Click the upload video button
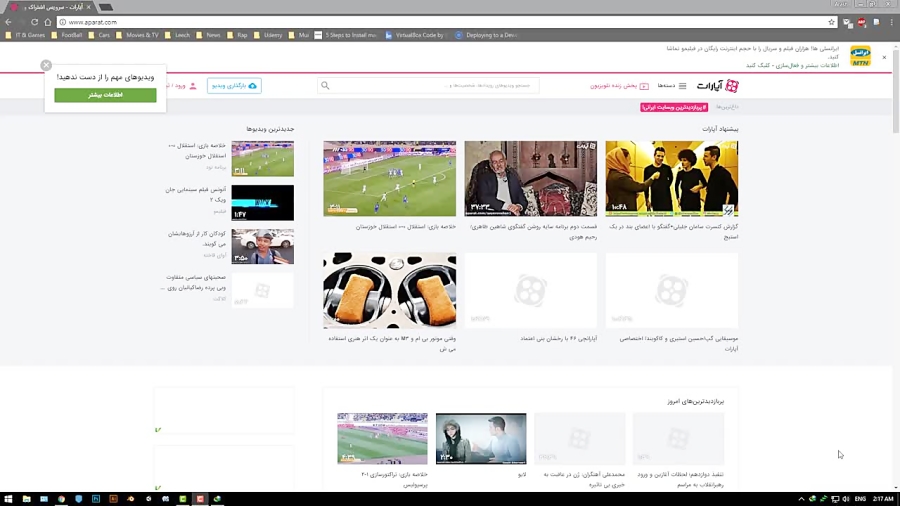 click(x=234, y=86)
